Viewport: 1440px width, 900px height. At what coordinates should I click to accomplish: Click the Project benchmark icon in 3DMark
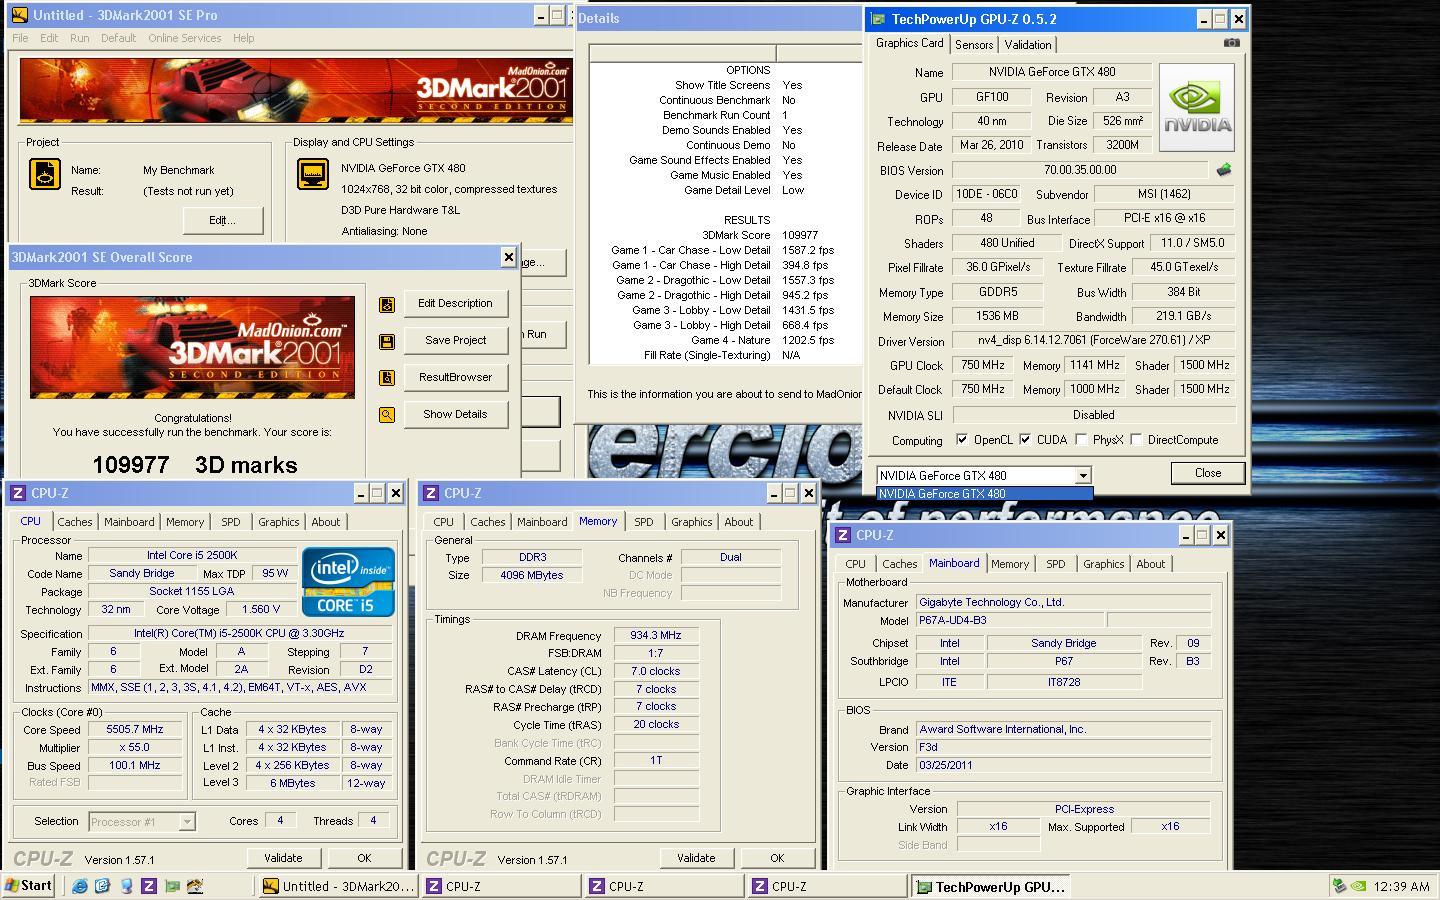[44, 174]
